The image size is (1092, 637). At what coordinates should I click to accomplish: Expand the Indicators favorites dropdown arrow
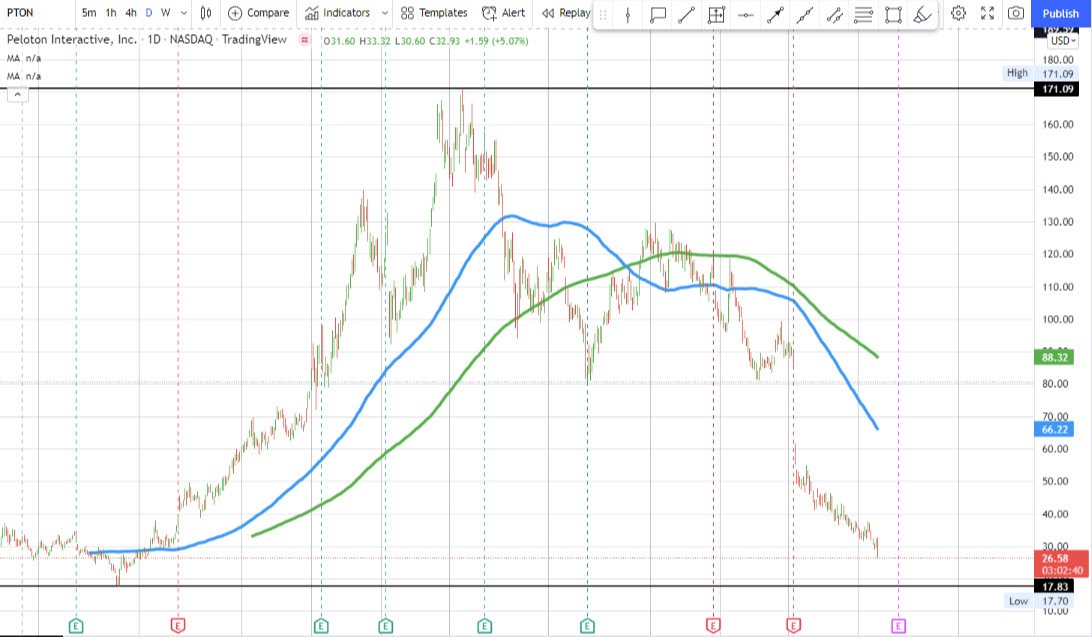pos(384,13)
